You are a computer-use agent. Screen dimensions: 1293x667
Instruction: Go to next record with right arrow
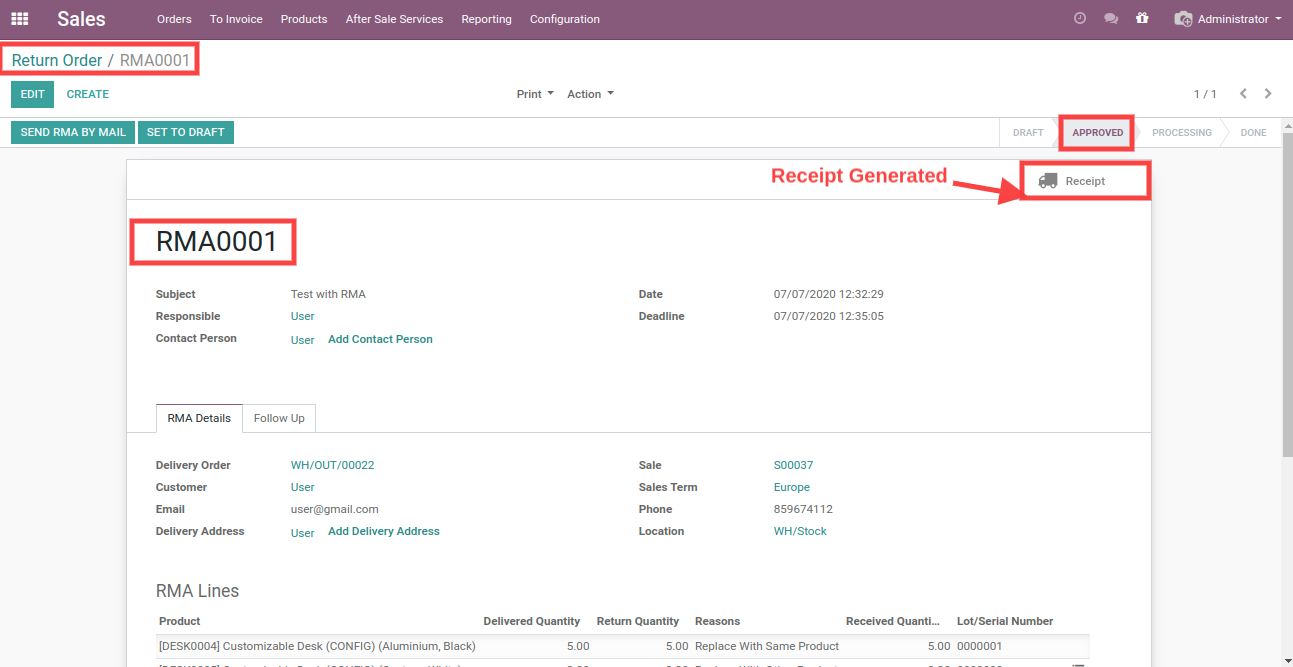coord(1268,94)
